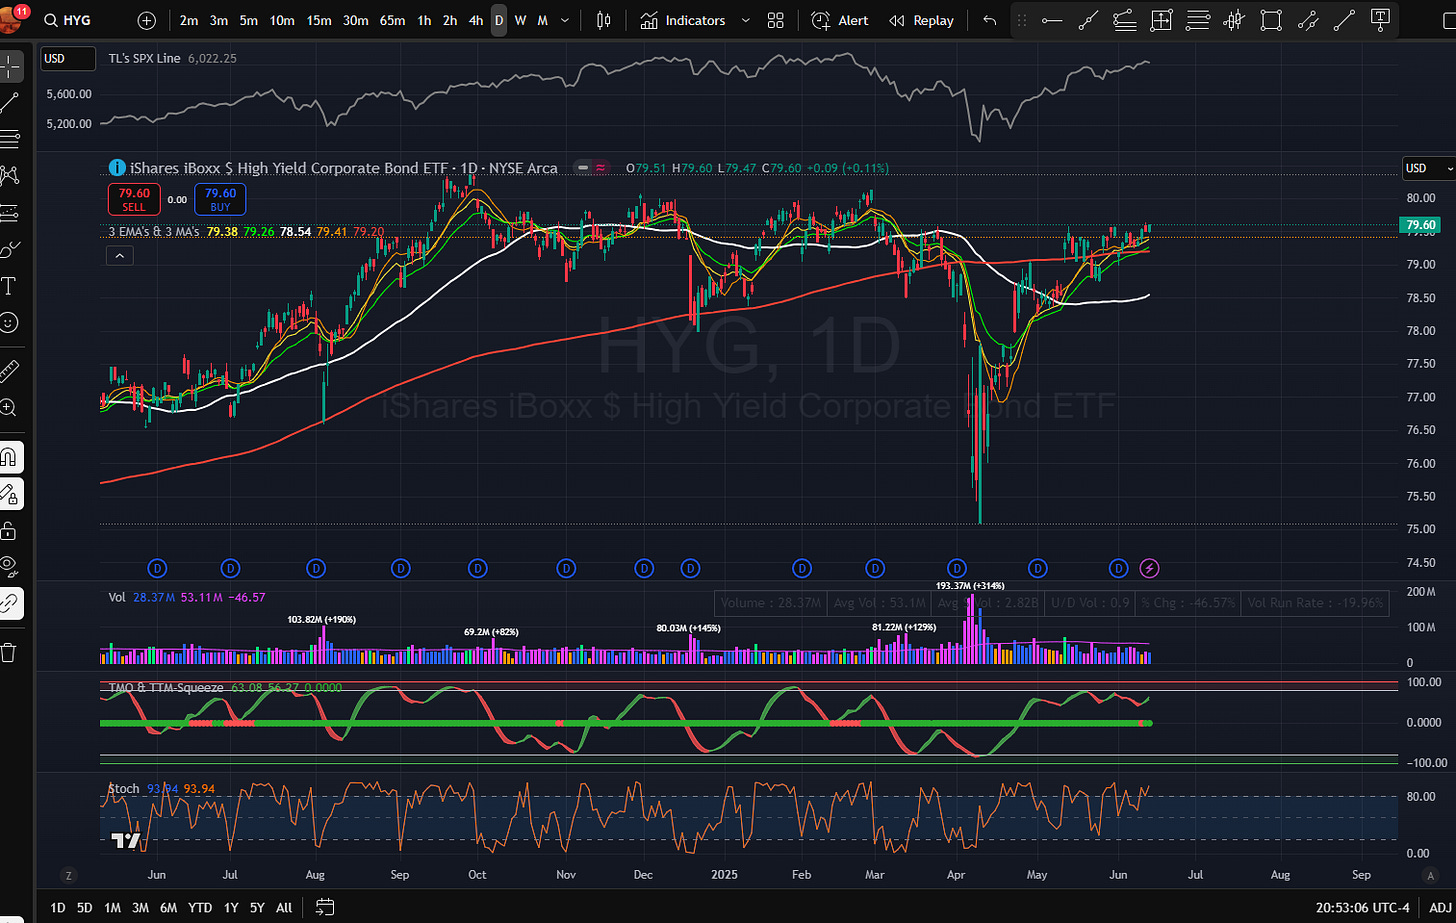Select the Stoch indicator legend
The image size is (1456, 923).
(123, 789)
